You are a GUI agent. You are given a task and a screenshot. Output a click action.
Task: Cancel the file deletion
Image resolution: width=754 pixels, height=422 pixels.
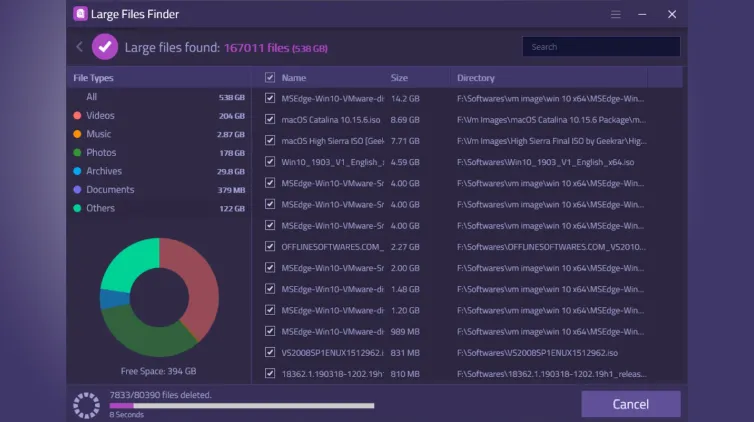(630, 404)
